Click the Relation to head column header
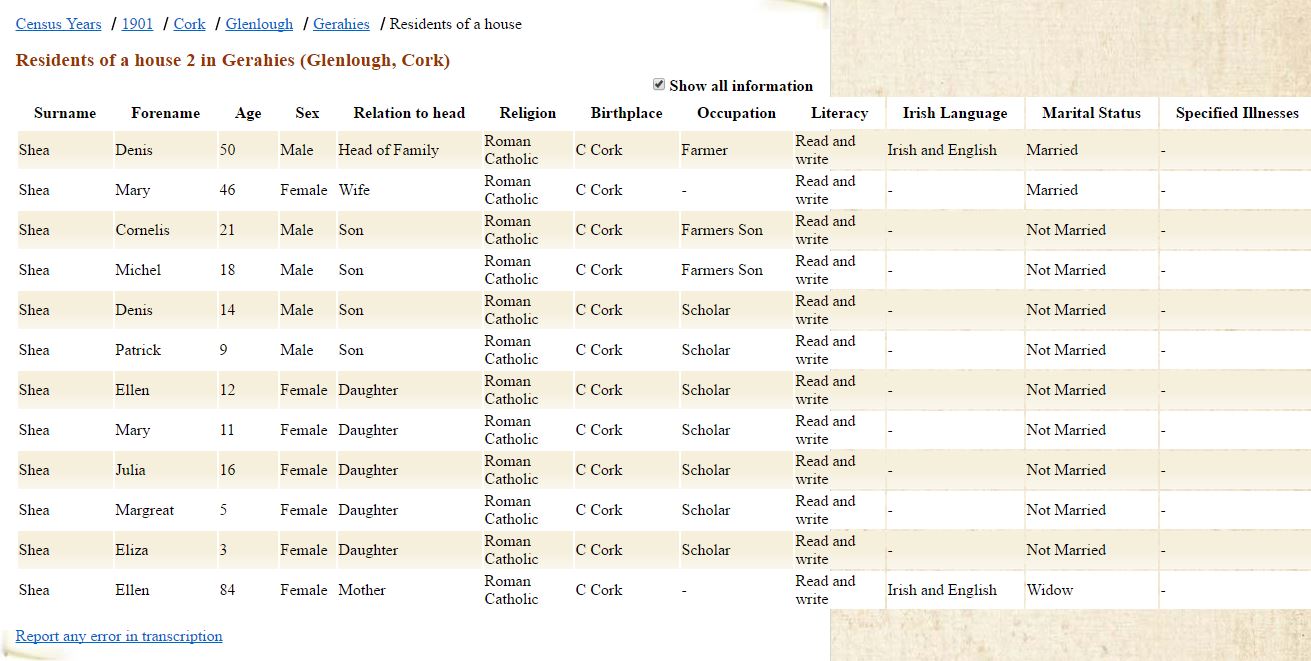Image resolution: width=1311 pixels, height=661 pixels. pos(409,113)
